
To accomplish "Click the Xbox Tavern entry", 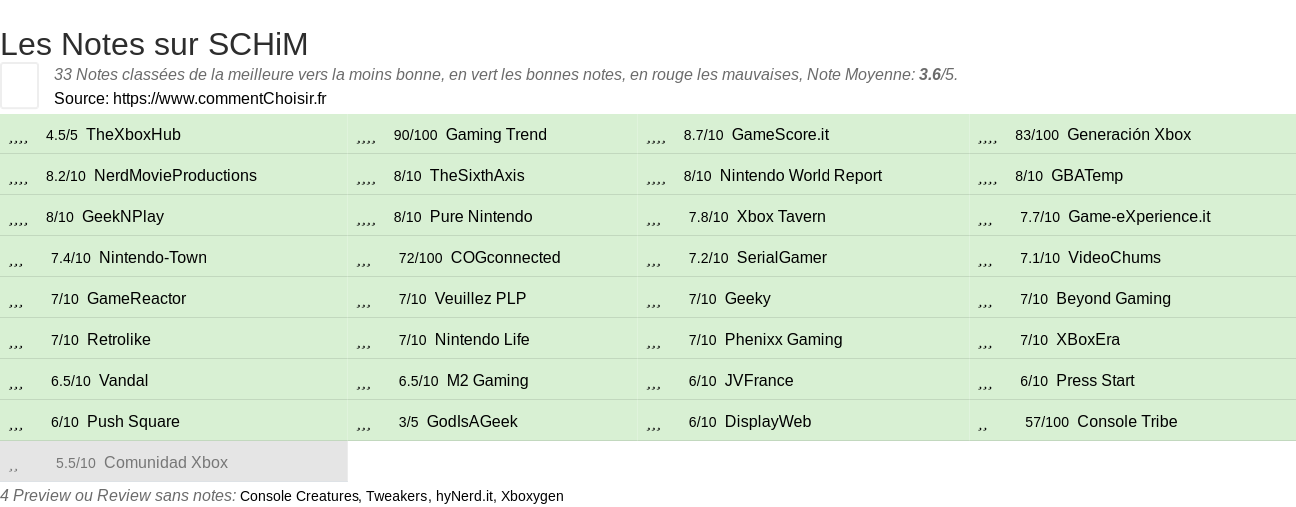I will [x=781, y=217].
